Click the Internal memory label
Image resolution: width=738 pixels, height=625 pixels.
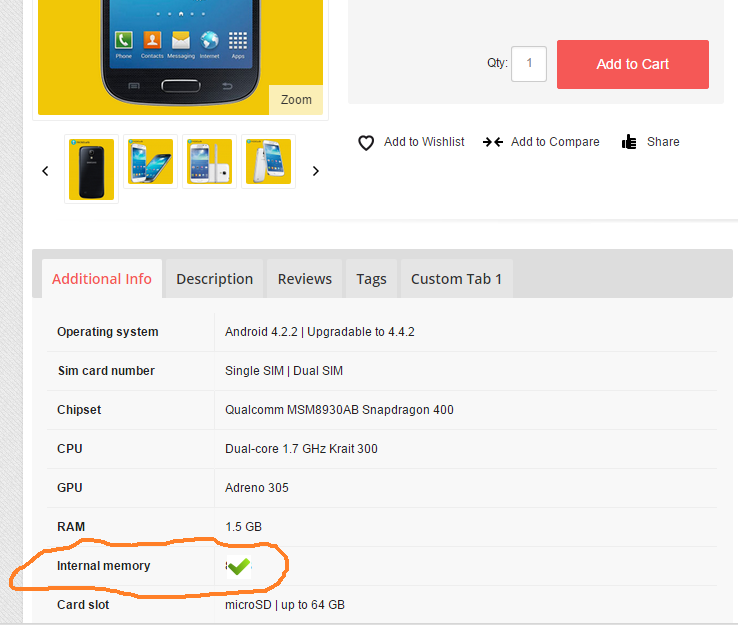point(104,566)
